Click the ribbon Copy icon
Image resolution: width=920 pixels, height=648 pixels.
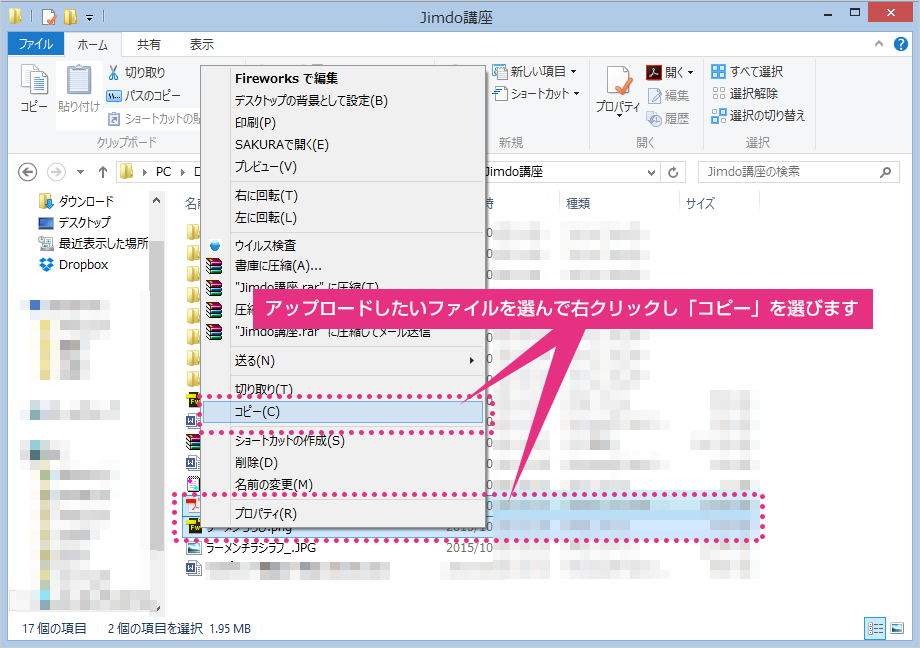(x=34, y=80)
